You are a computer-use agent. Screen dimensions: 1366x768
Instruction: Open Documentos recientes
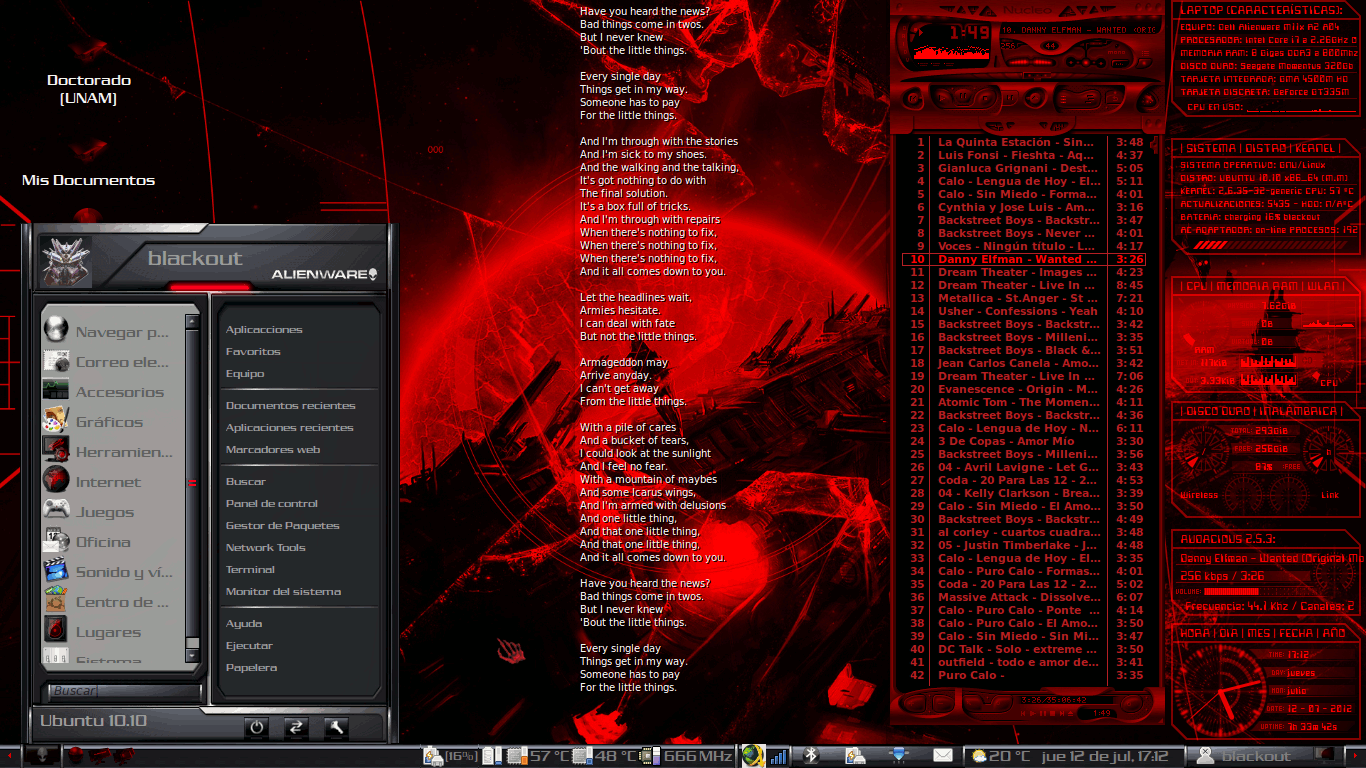291,406
